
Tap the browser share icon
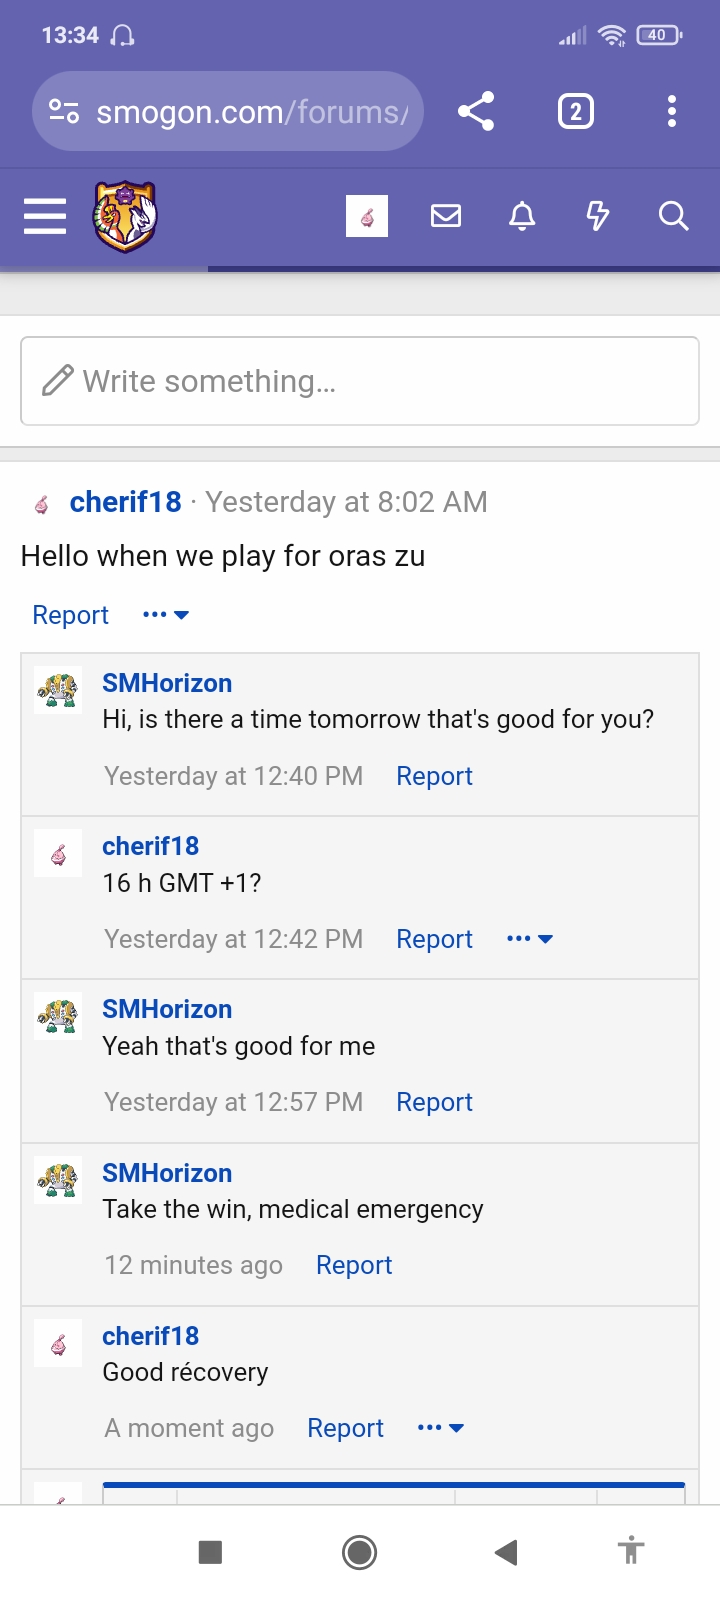pyautogui.click(x=476, y=111)
